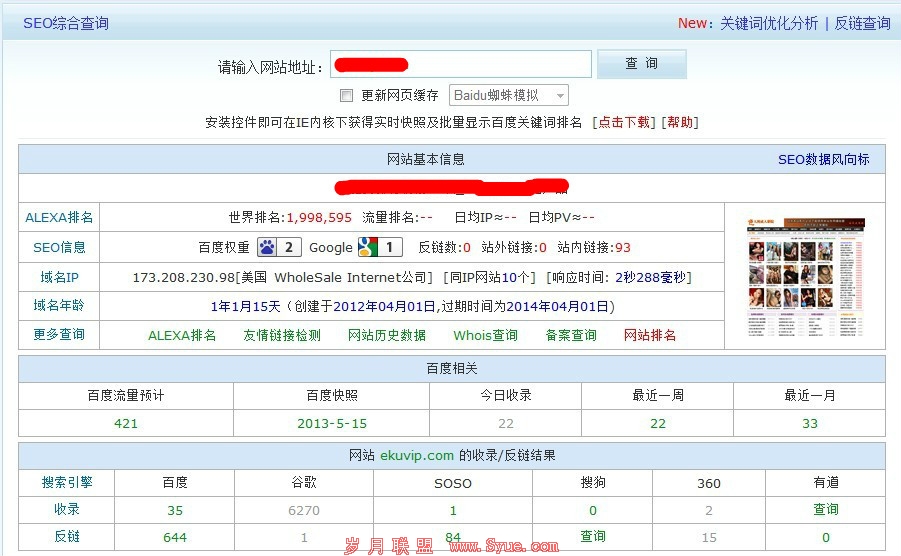Image resolution: width=901 pixels, height=556 pixels.
Task: Click the 有道 收录 查询 link
Action: tap(826, 509)
